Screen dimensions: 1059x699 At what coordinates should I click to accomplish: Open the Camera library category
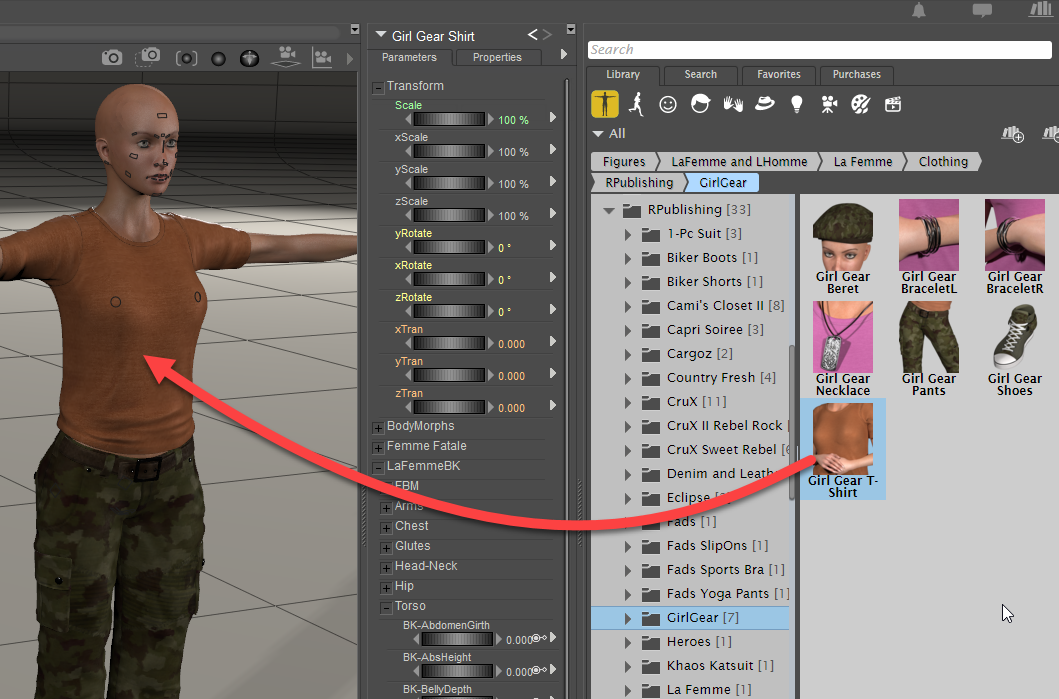coord(828,103)
